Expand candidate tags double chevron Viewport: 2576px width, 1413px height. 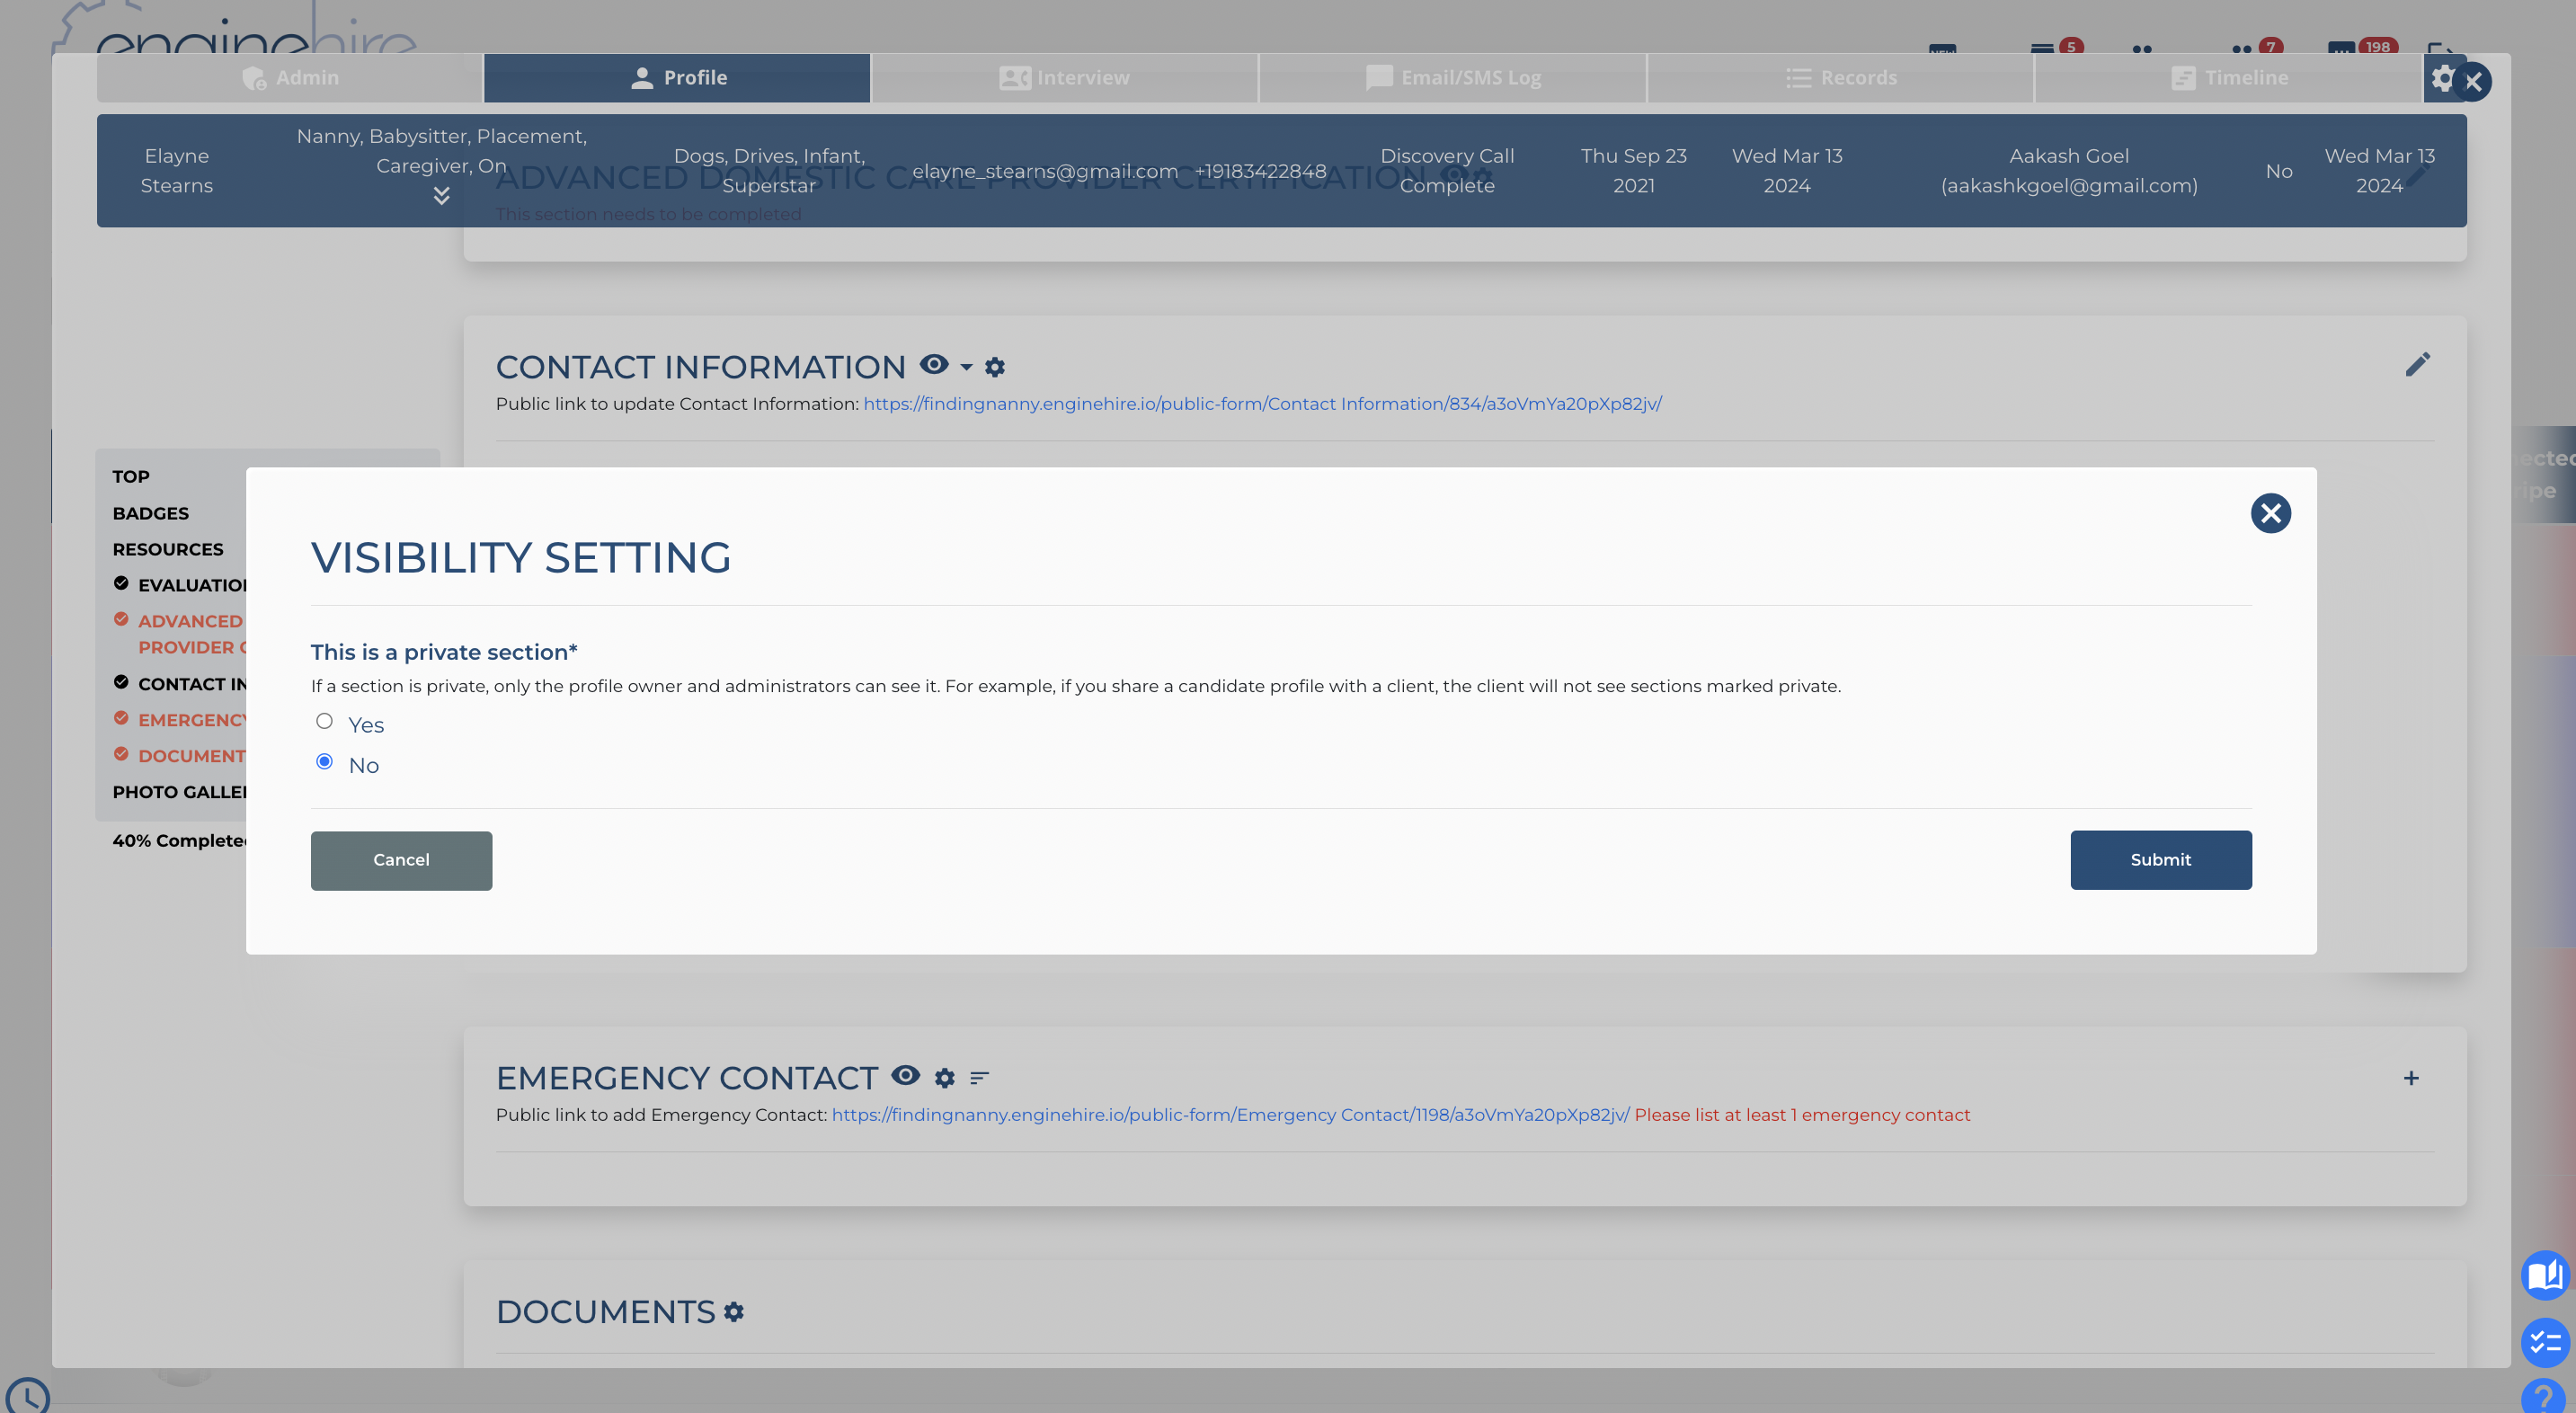click(x=441, y=196)
